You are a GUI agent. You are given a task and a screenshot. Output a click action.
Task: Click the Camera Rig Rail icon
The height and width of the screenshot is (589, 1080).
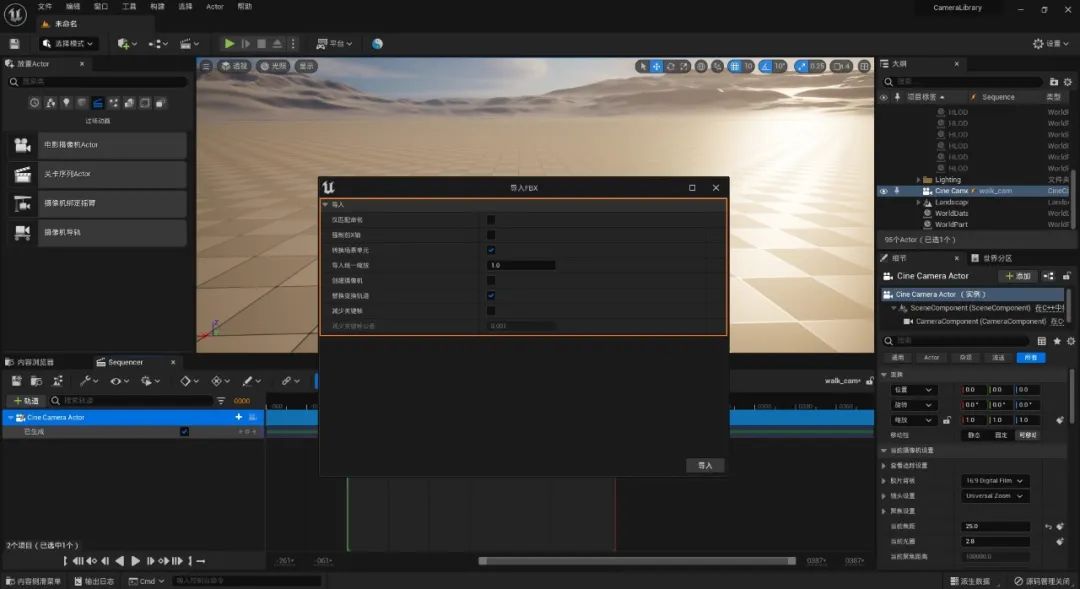click(22, 233)
